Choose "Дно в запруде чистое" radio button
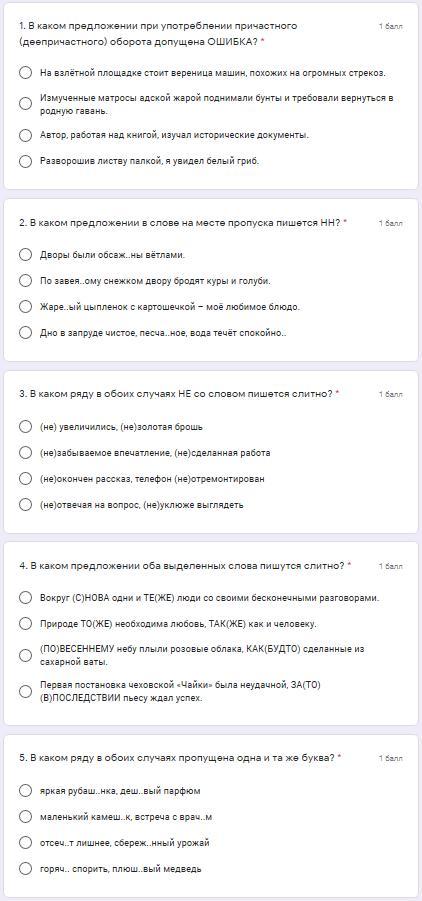Screen dimensions: 422x901 [x=25, y=332]
